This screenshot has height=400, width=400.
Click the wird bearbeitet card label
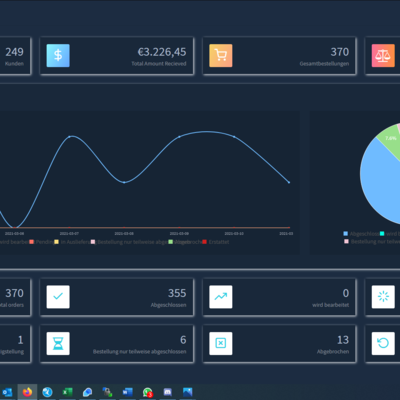tap(331, 305)
